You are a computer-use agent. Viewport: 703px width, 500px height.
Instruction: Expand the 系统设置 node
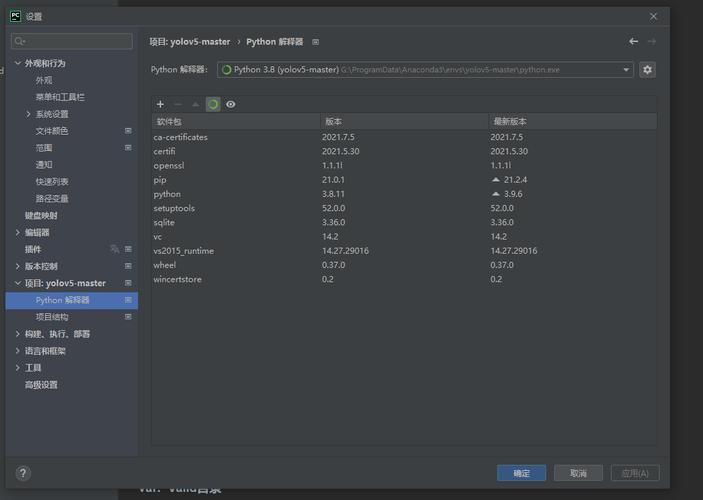pos(28,114)
